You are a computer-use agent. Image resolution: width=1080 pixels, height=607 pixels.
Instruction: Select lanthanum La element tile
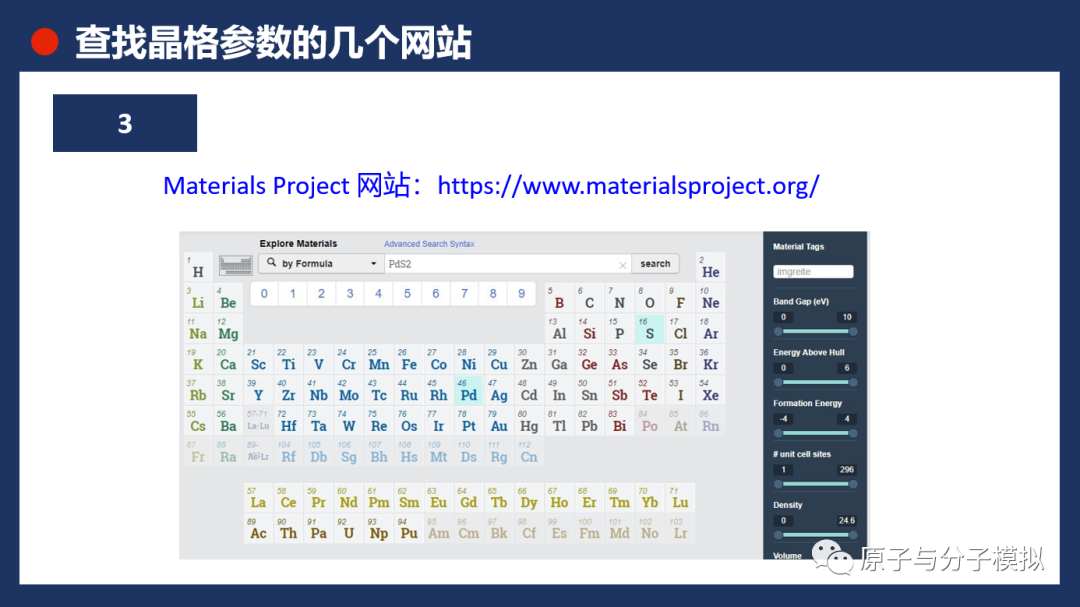click(x=258, y=498)
